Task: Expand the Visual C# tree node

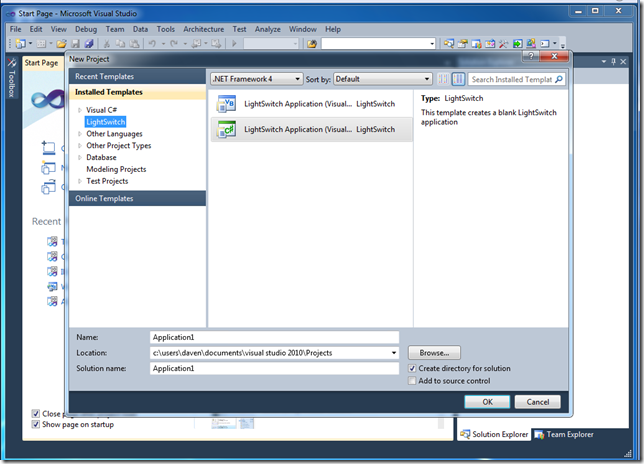Action: pos(80,110)
